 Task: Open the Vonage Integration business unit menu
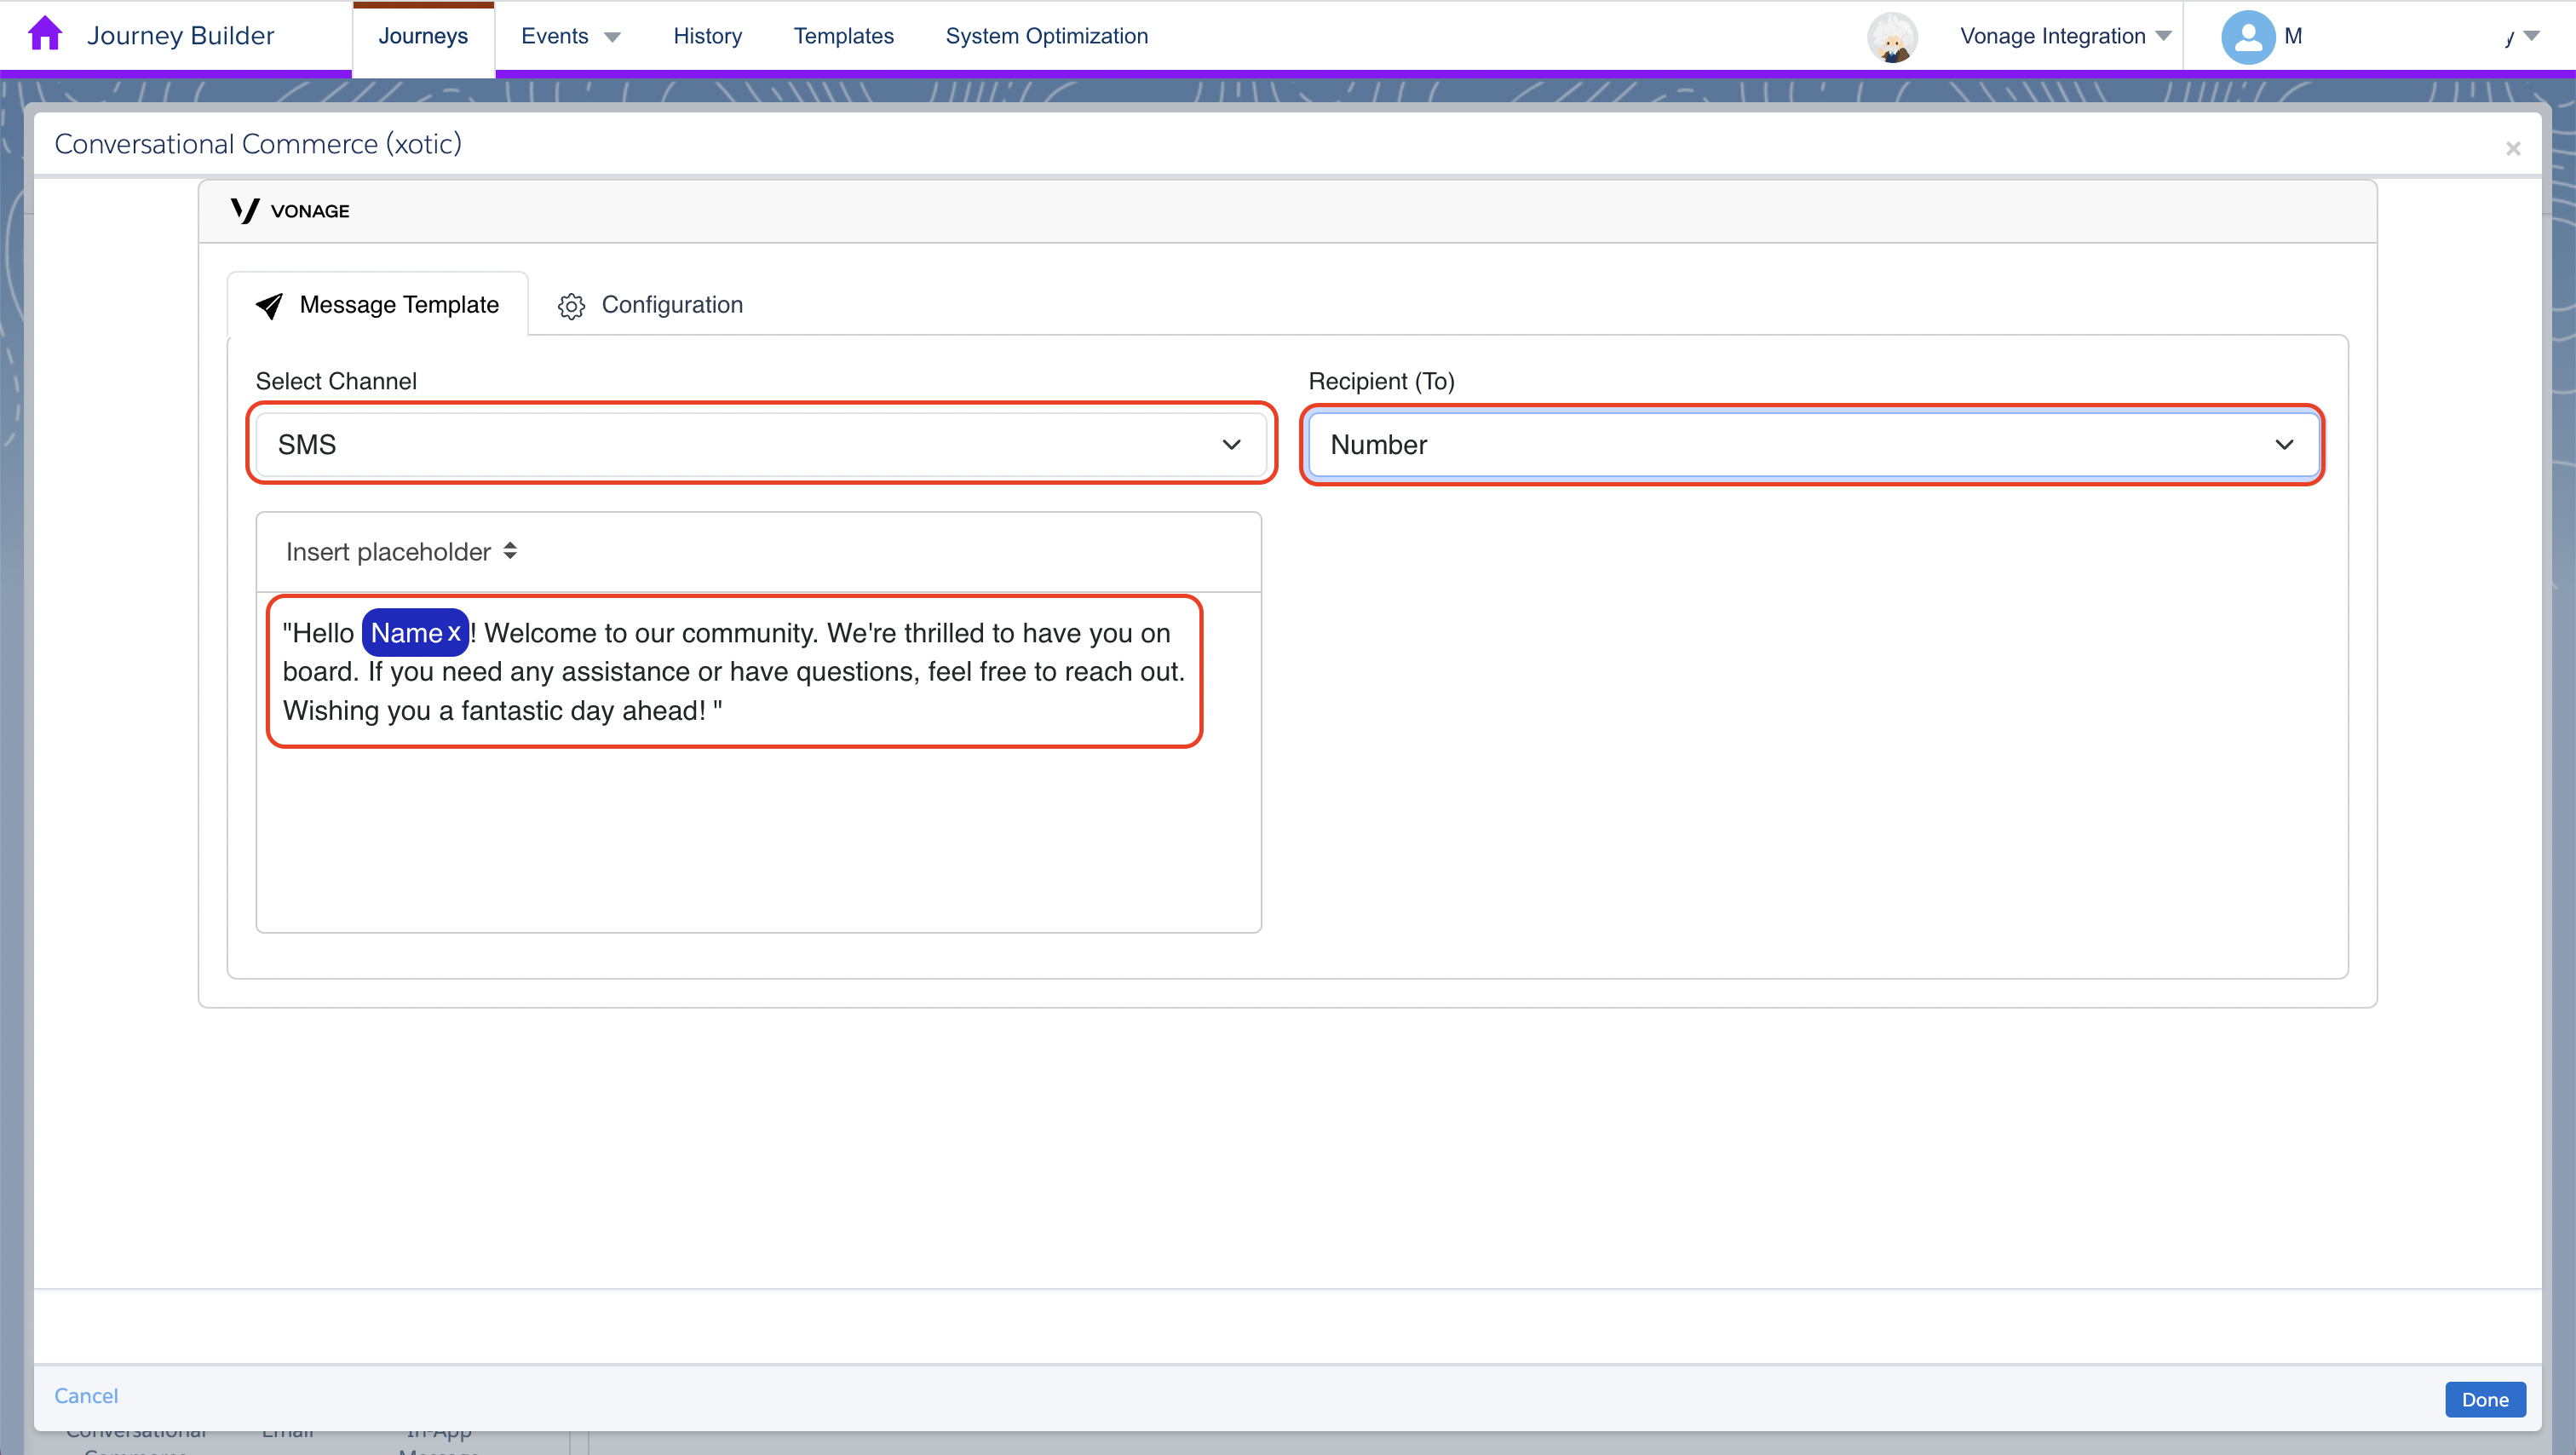coord(2065,36)
